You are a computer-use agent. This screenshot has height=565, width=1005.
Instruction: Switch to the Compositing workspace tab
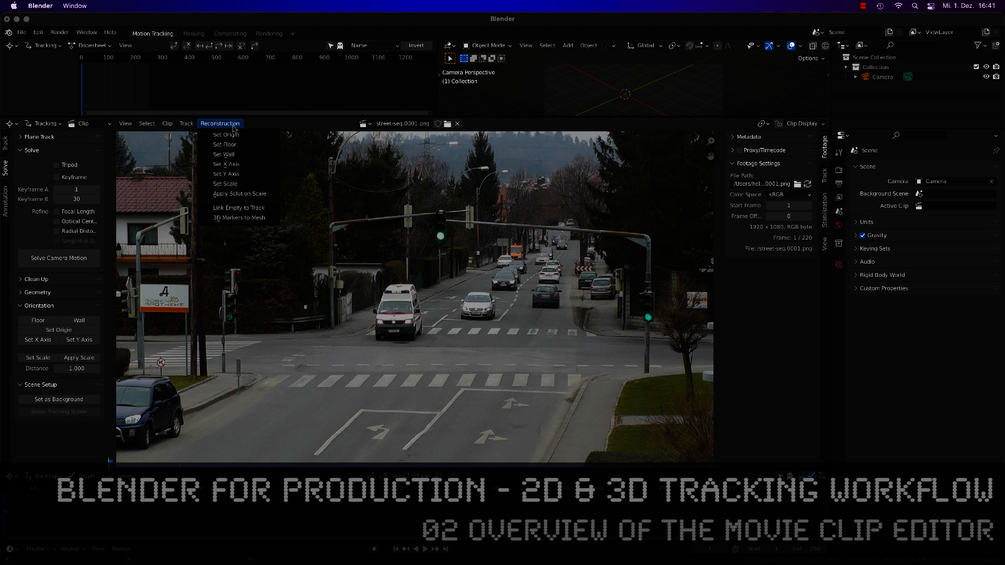(x=229, y=33)
